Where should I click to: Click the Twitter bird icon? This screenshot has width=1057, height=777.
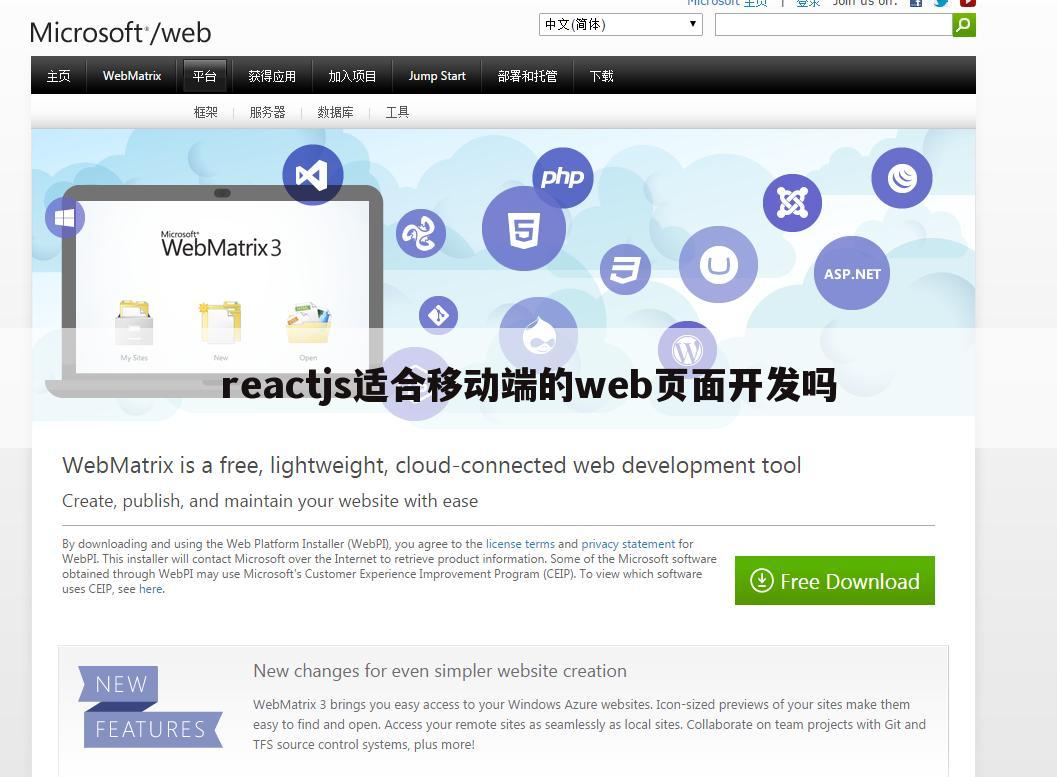tap(940, 4)
